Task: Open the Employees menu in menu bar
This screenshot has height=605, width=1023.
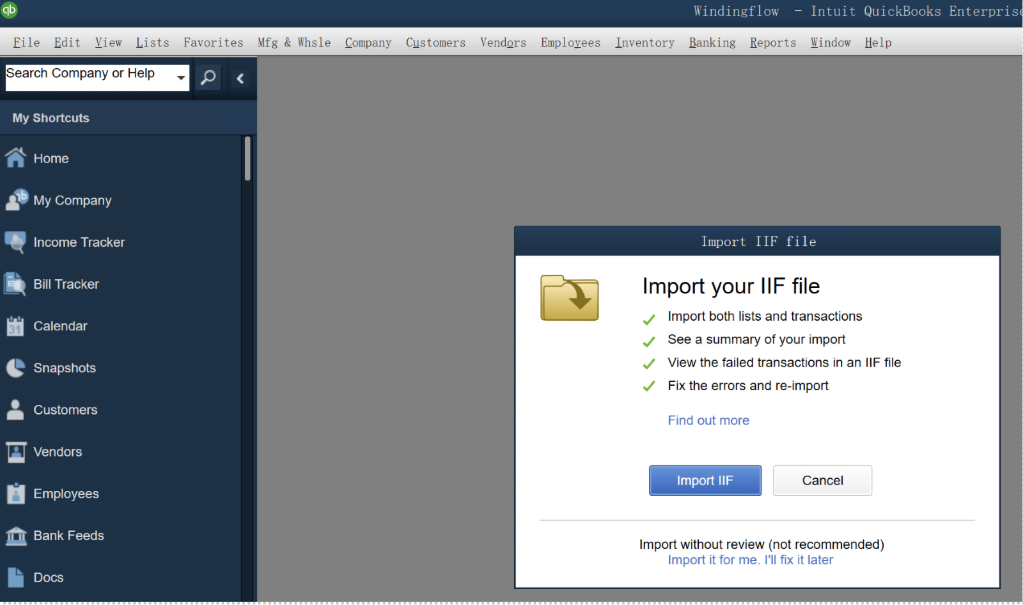Action: 570,42
